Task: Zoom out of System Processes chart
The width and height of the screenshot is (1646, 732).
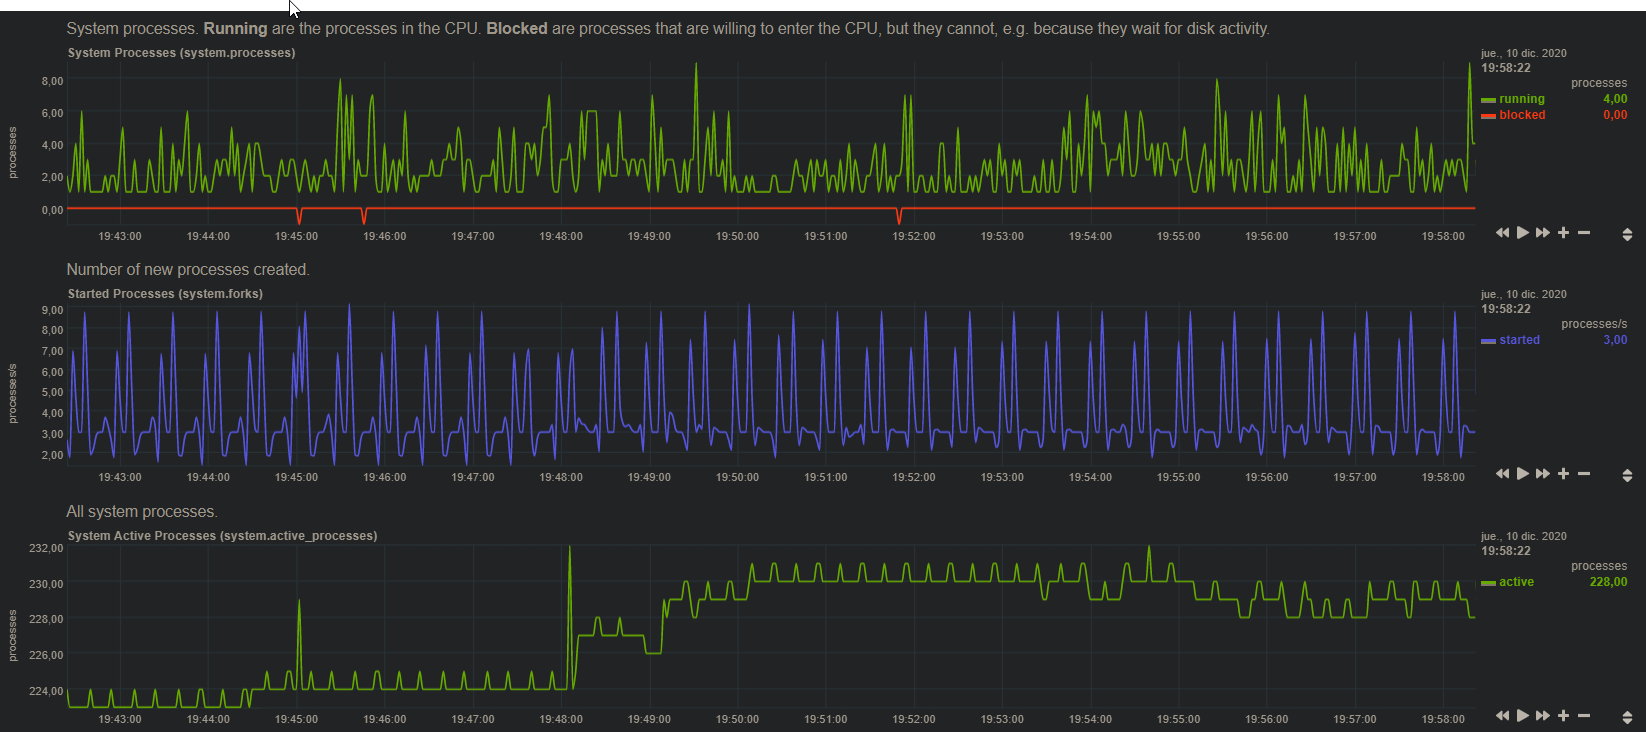Action: tap(1584, 233)
